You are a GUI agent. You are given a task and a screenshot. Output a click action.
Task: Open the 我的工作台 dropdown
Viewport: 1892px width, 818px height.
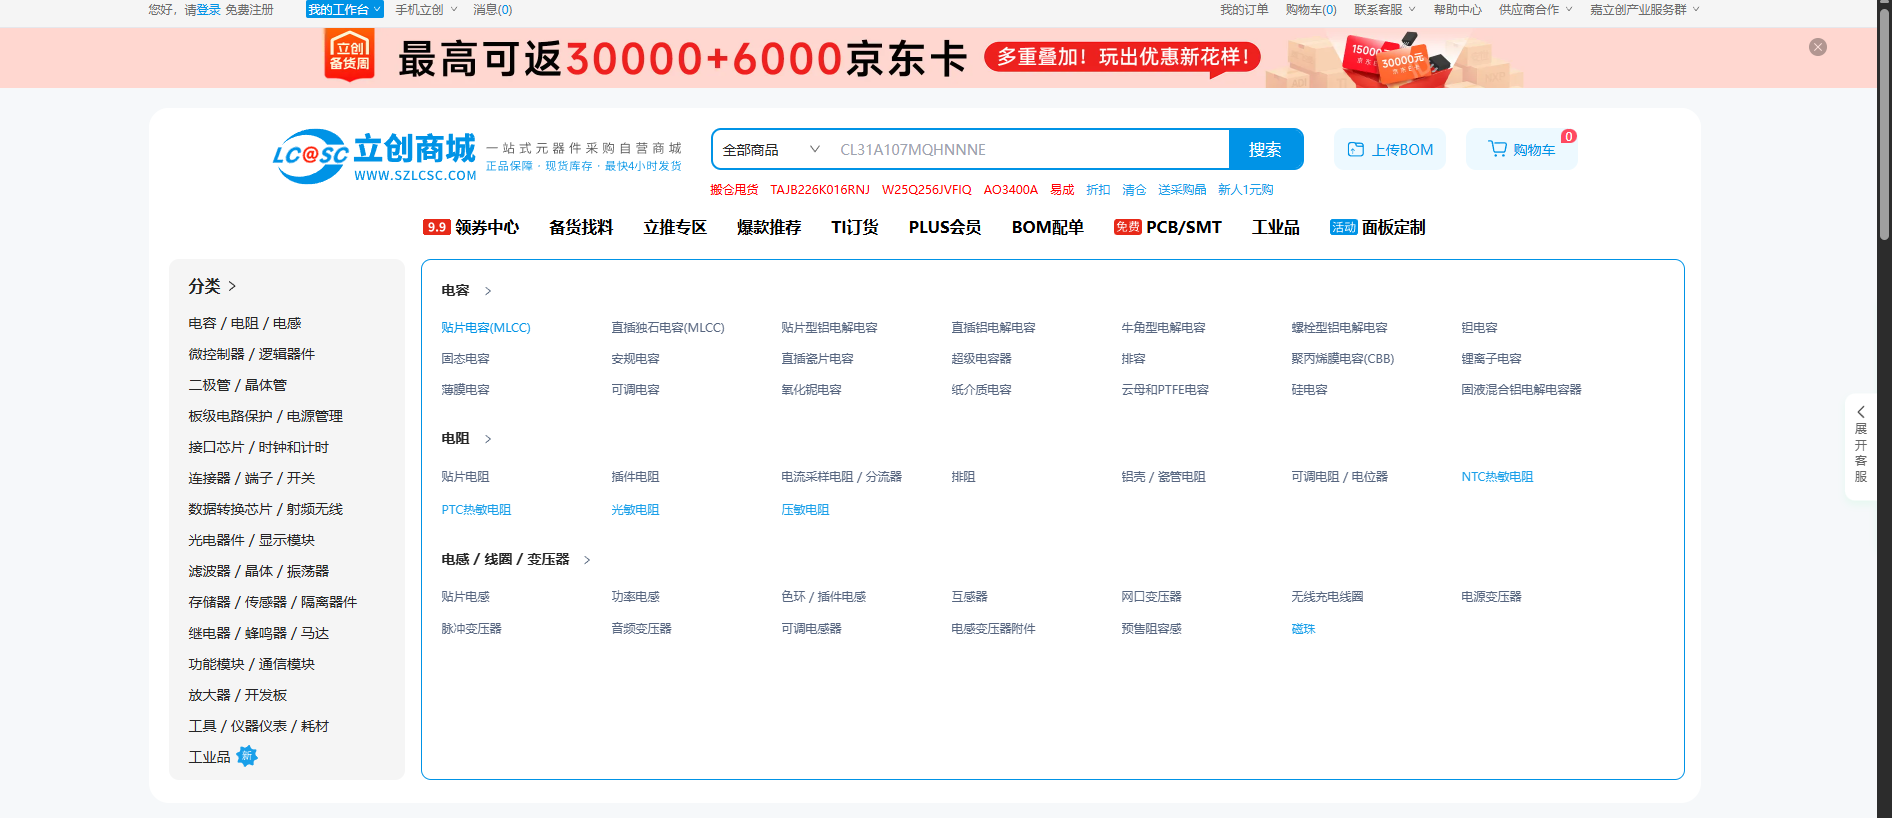click(344, 9)
